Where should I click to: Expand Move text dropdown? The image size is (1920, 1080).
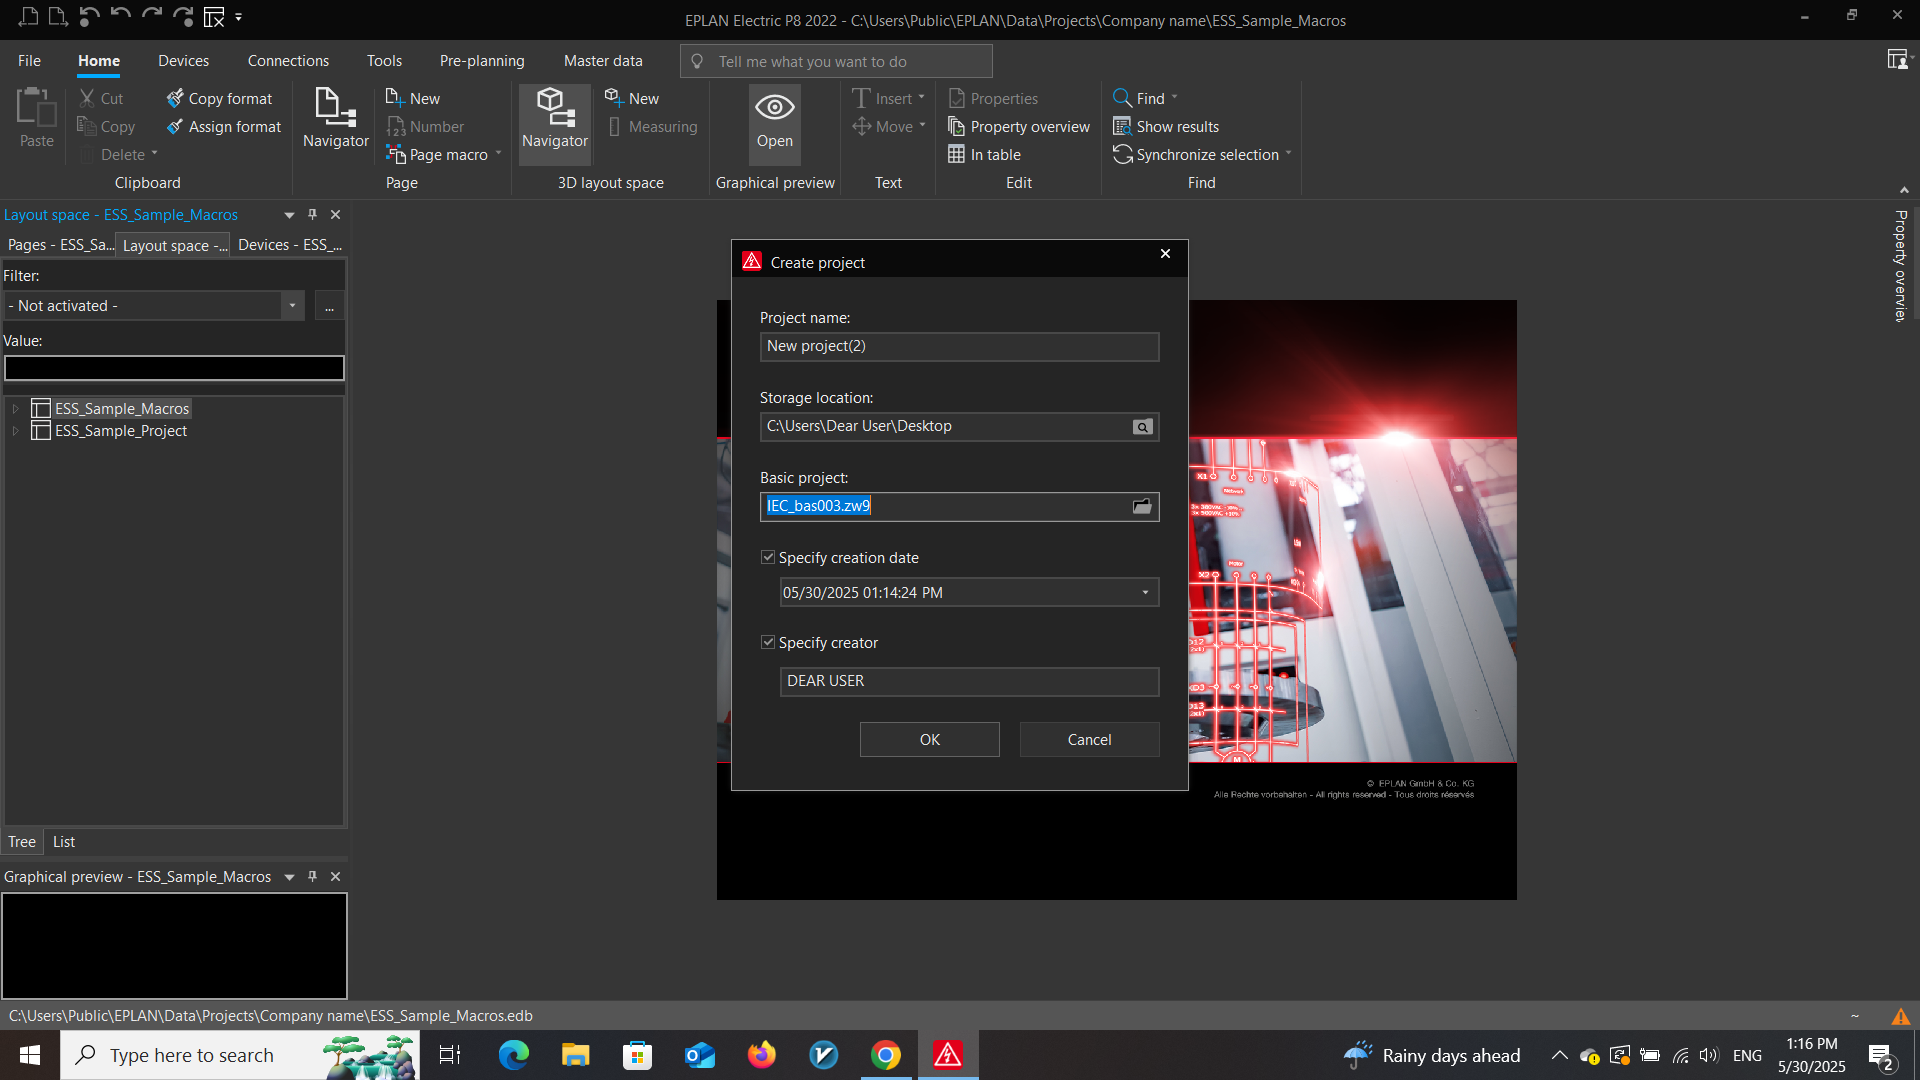(922, 126)
